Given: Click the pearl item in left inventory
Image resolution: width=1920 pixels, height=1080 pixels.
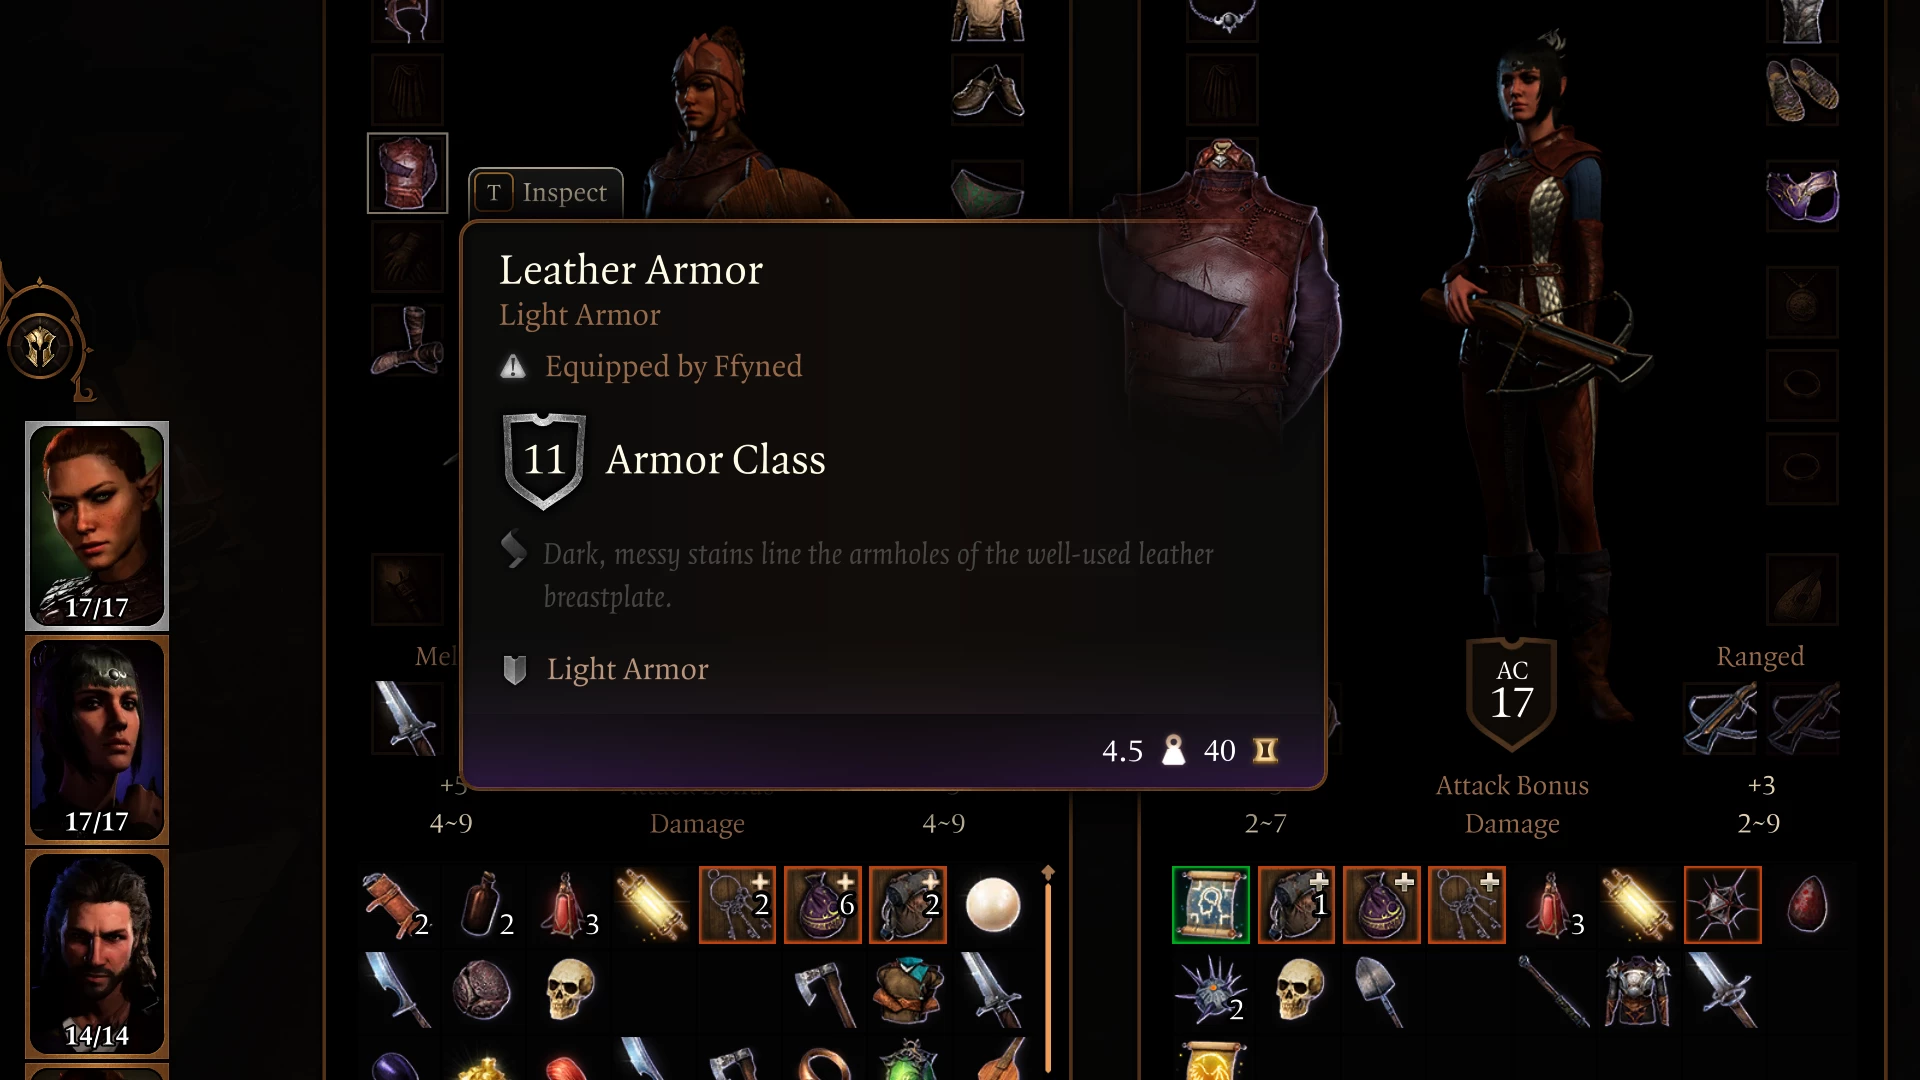Looking at the screenshot, I should 993,906.
